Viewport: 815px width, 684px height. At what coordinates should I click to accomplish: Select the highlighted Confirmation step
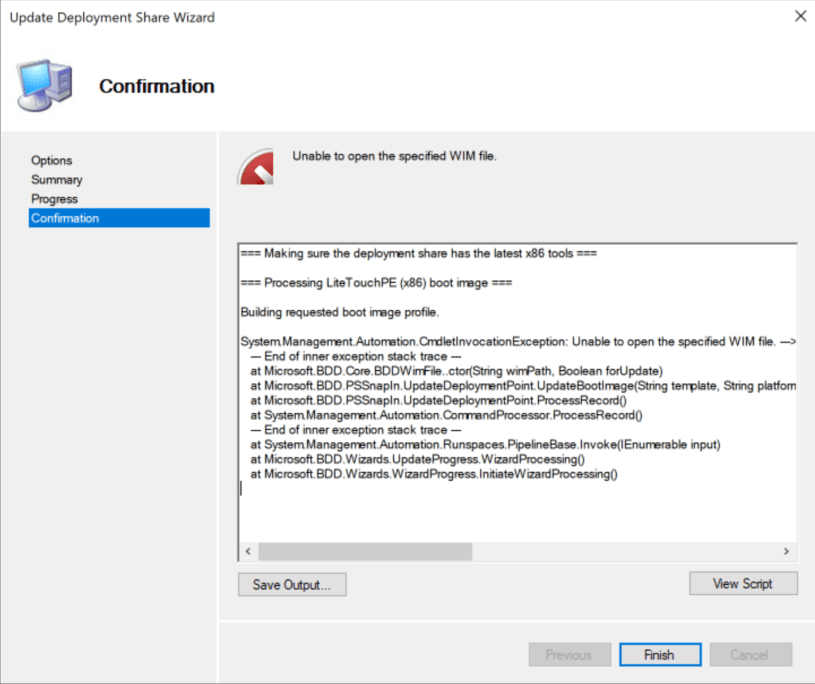click(x=65, y=218)
